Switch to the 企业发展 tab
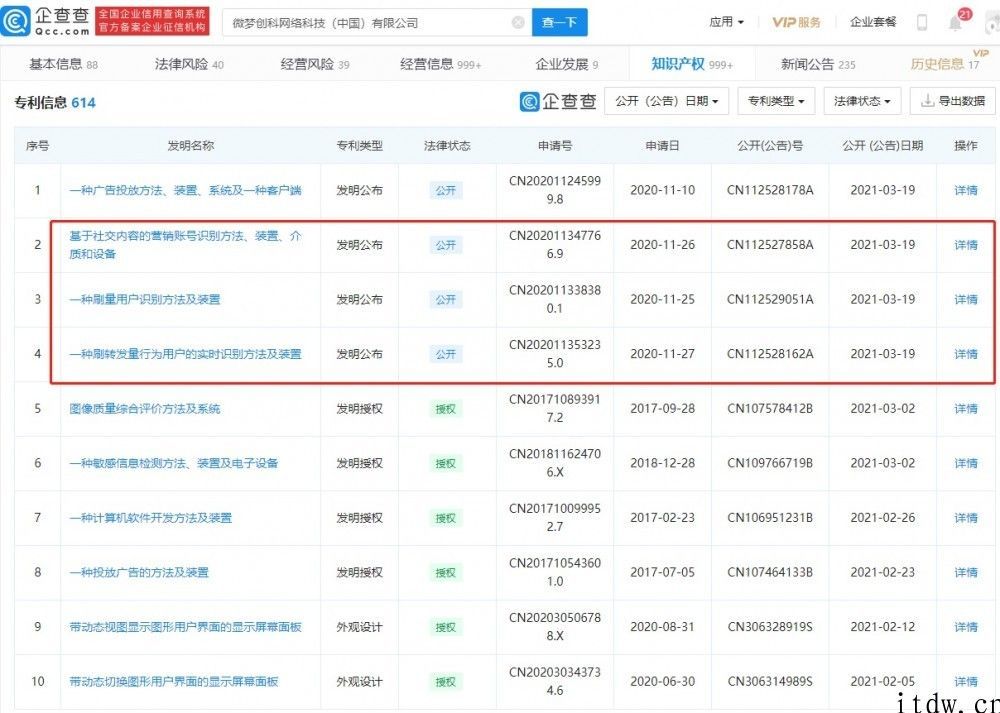The width and height of the screenshot is (1000, 713). point(566,64)
